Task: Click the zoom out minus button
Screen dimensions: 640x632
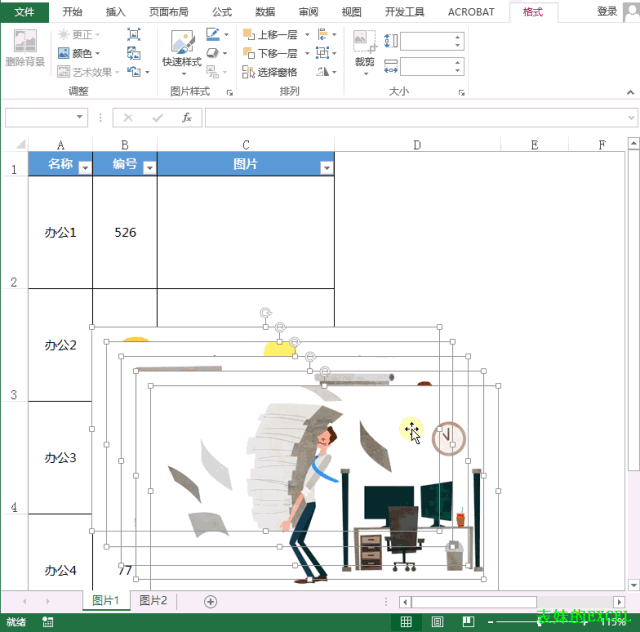Action: pos(490,622)
